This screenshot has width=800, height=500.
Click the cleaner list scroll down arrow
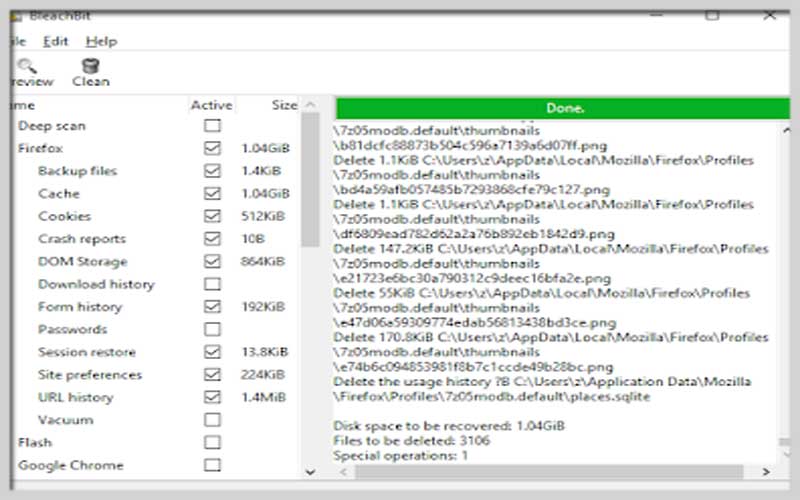pos(310,472)
